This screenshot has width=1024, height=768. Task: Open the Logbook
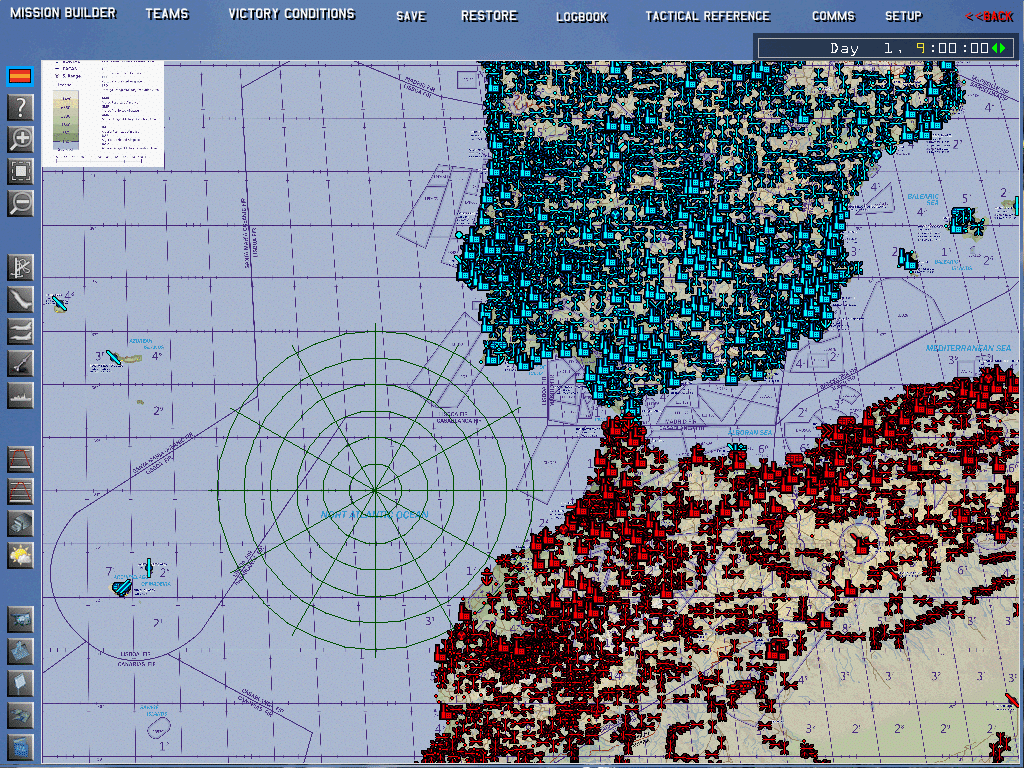point(582,17)
